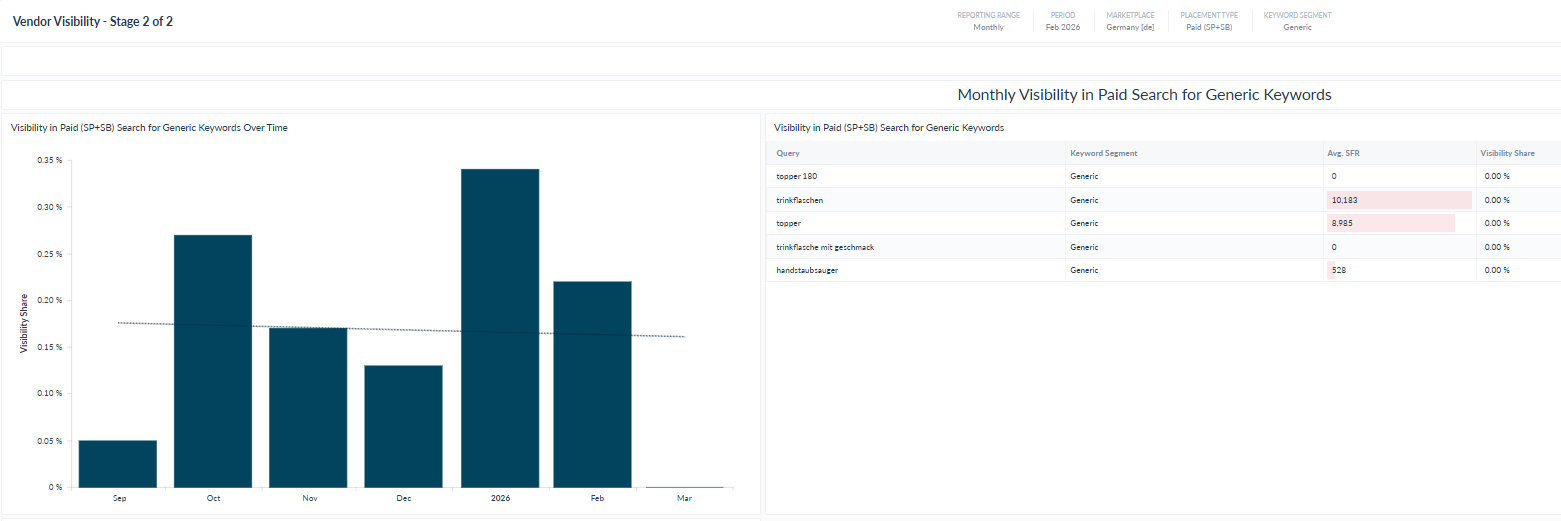Open the Marketplace Germany [de] filter
Image resolution: width=1561 pixels, height=521 pixels.
[1130, 21]
